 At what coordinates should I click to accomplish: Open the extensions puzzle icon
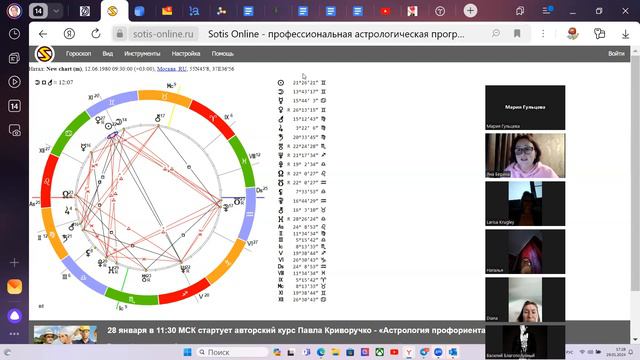pos(599,34)
